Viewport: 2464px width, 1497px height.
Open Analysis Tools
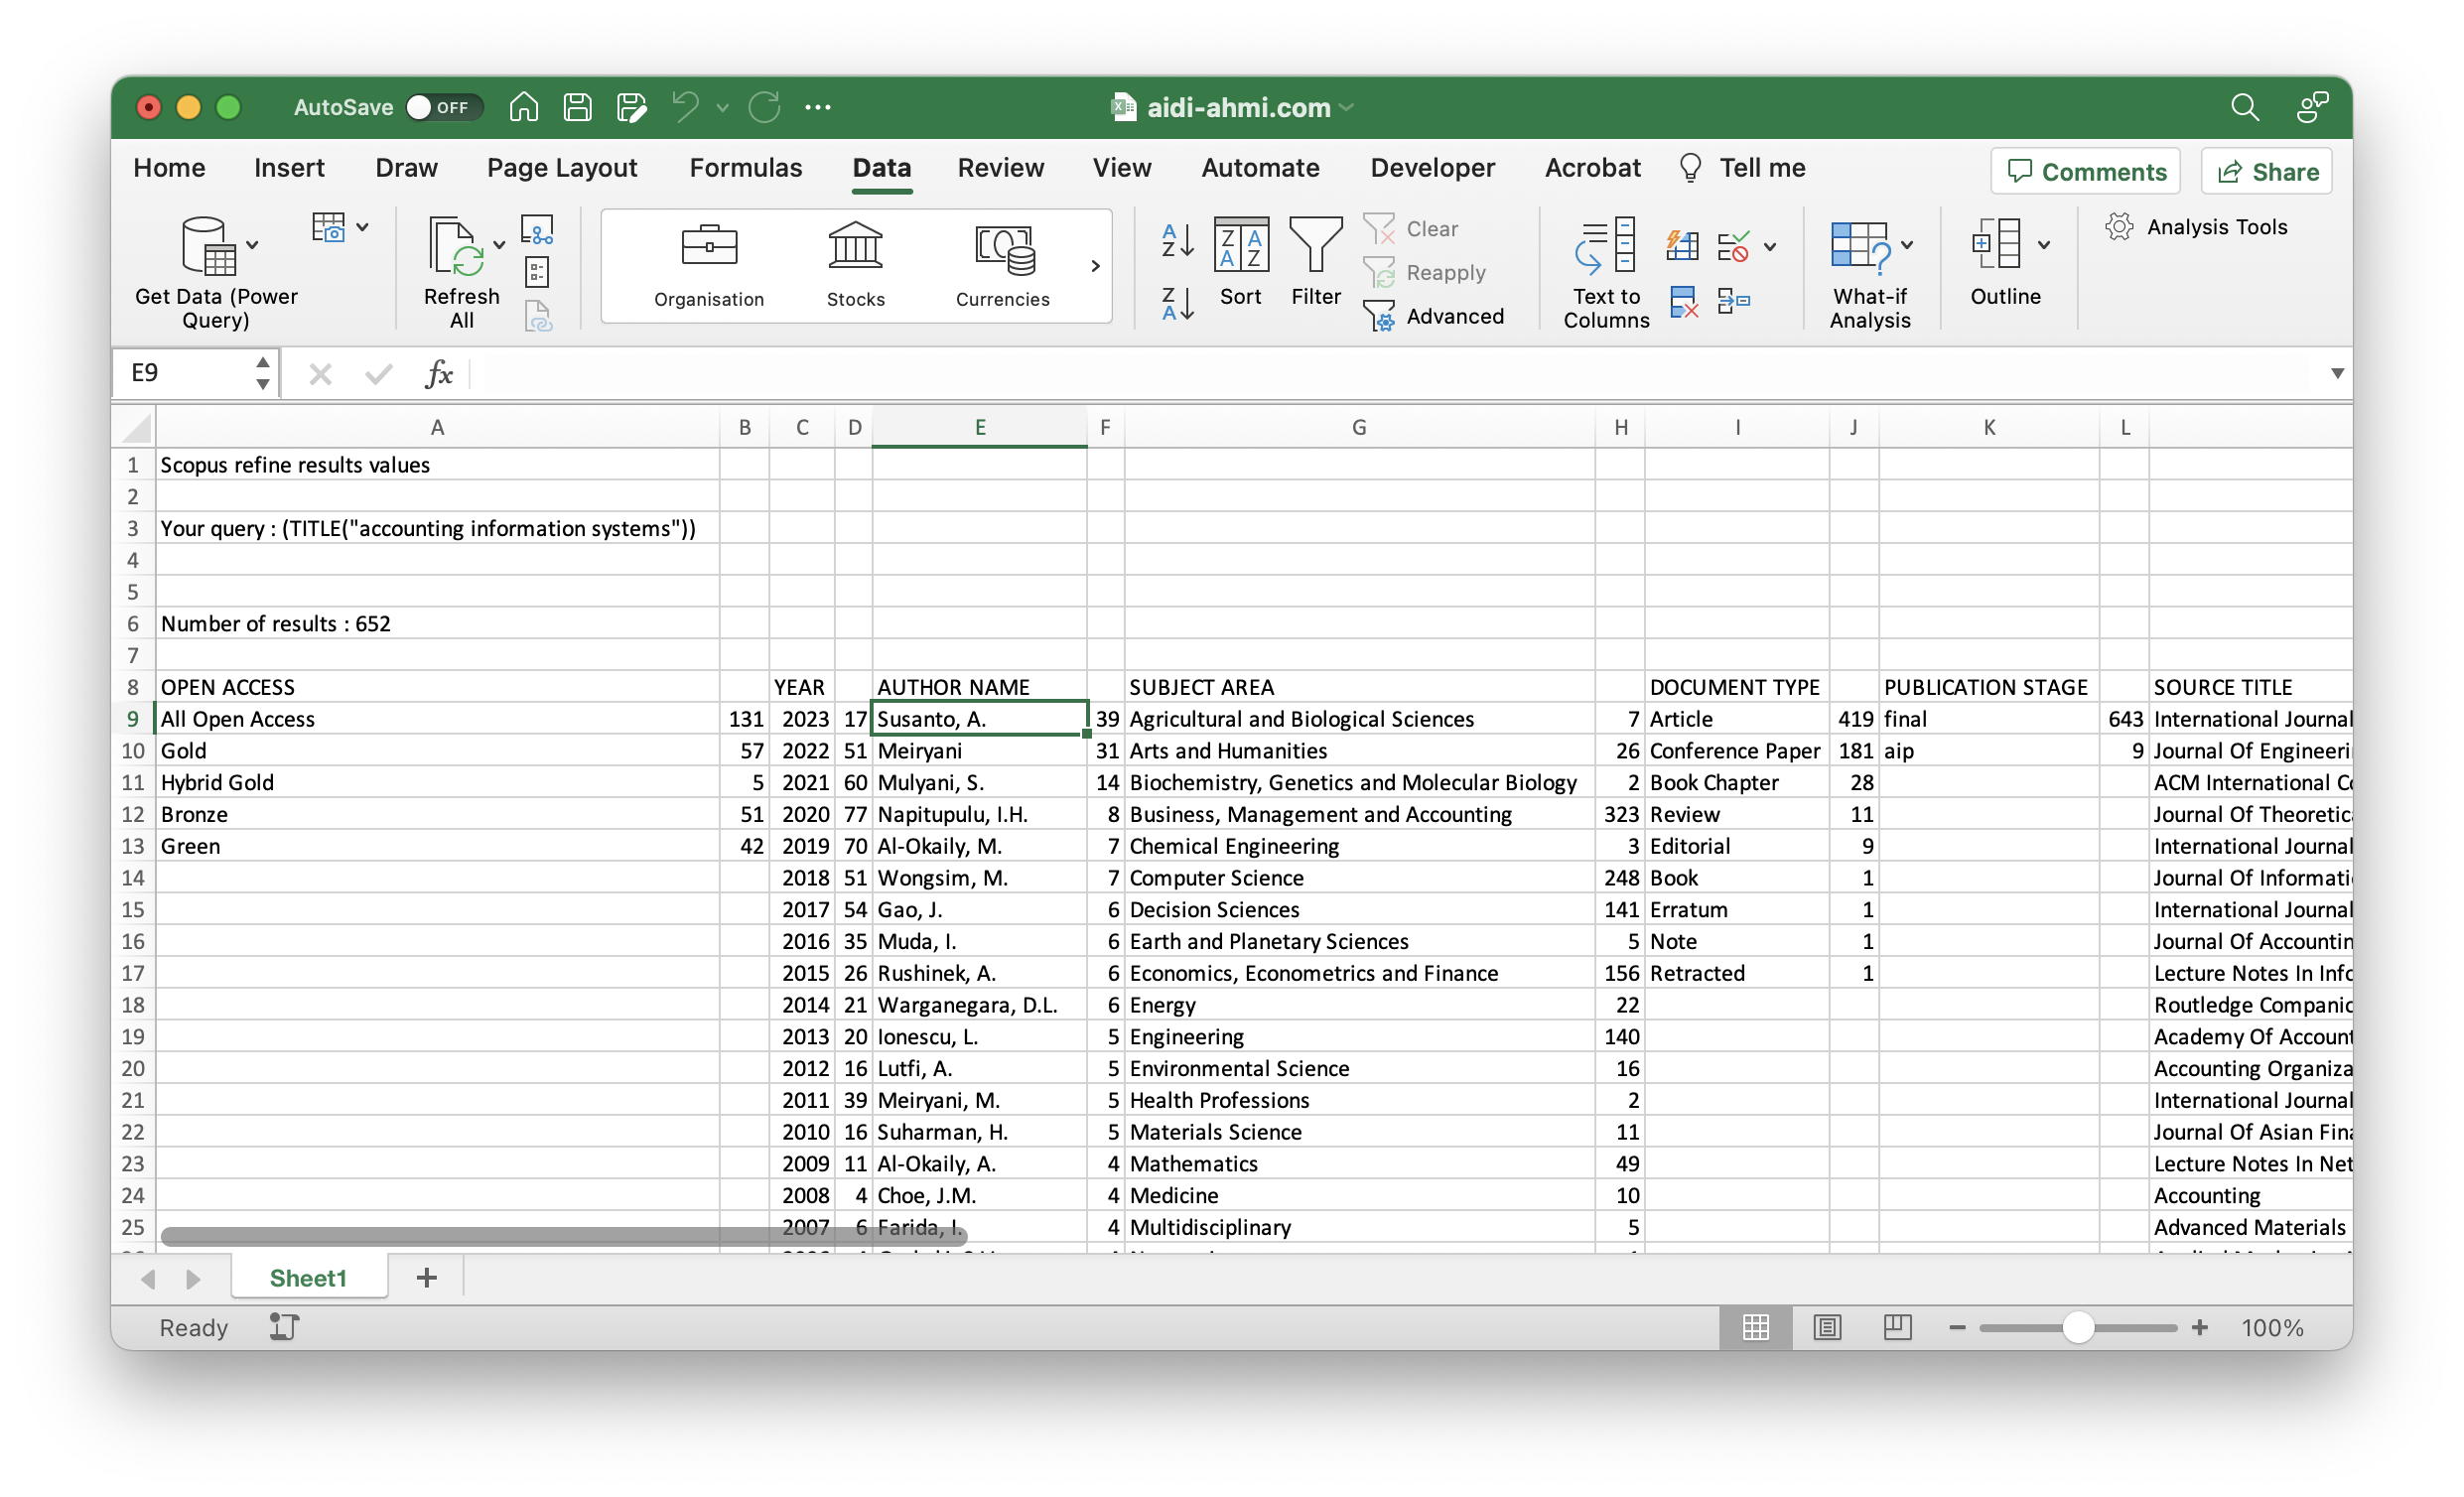tap(2196, 227)
